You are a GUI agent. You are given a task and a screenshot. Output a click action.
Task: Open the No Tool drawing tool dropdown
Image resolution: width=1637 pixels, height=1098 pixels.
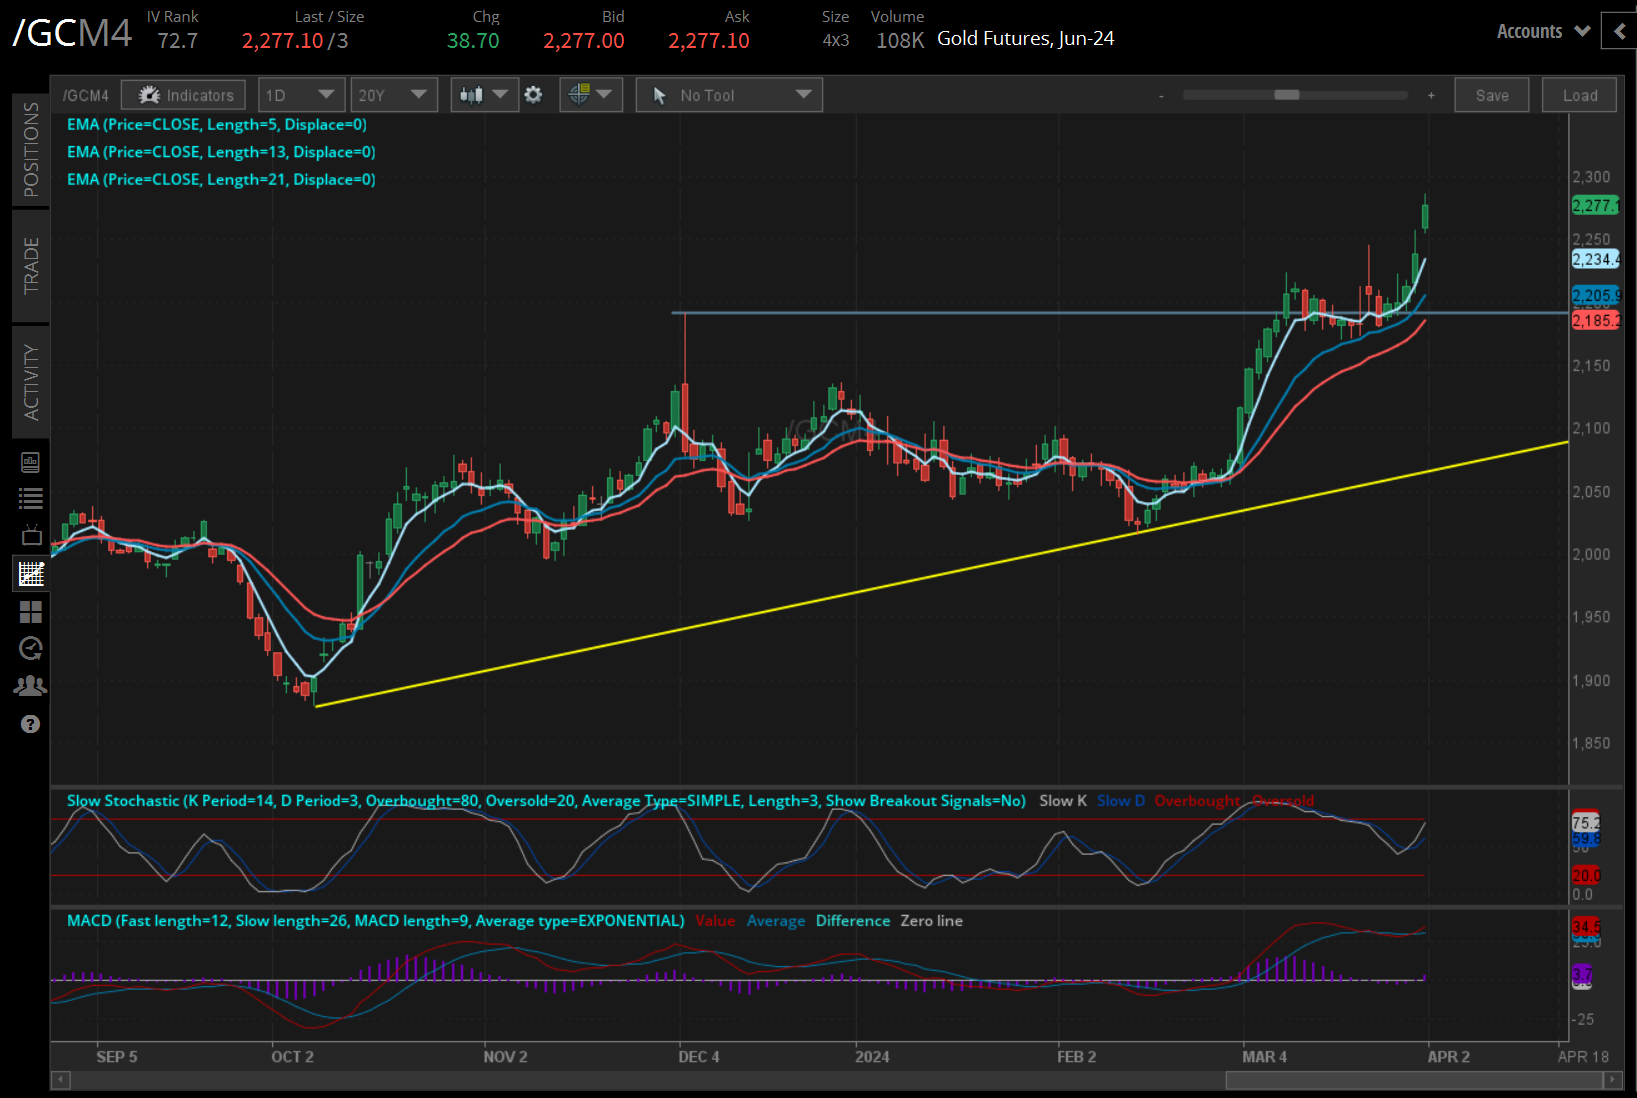click(729, 95)
